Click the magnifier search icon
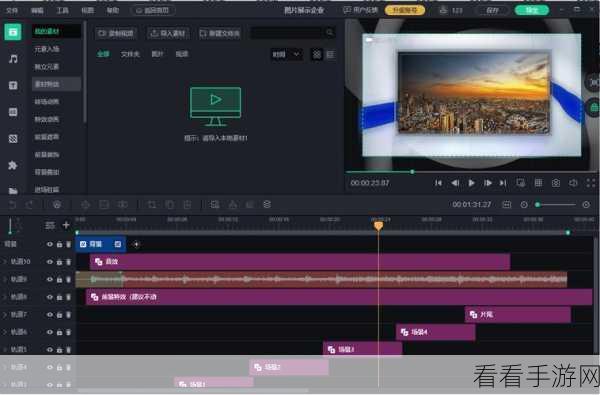This screenshot has height=395, width=600. tap(330, 33)
